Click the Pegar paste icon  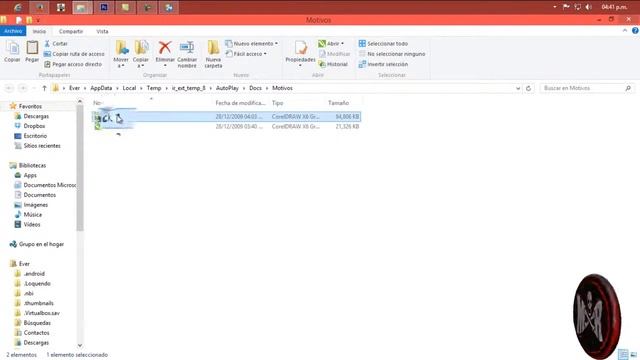point(32,48)
